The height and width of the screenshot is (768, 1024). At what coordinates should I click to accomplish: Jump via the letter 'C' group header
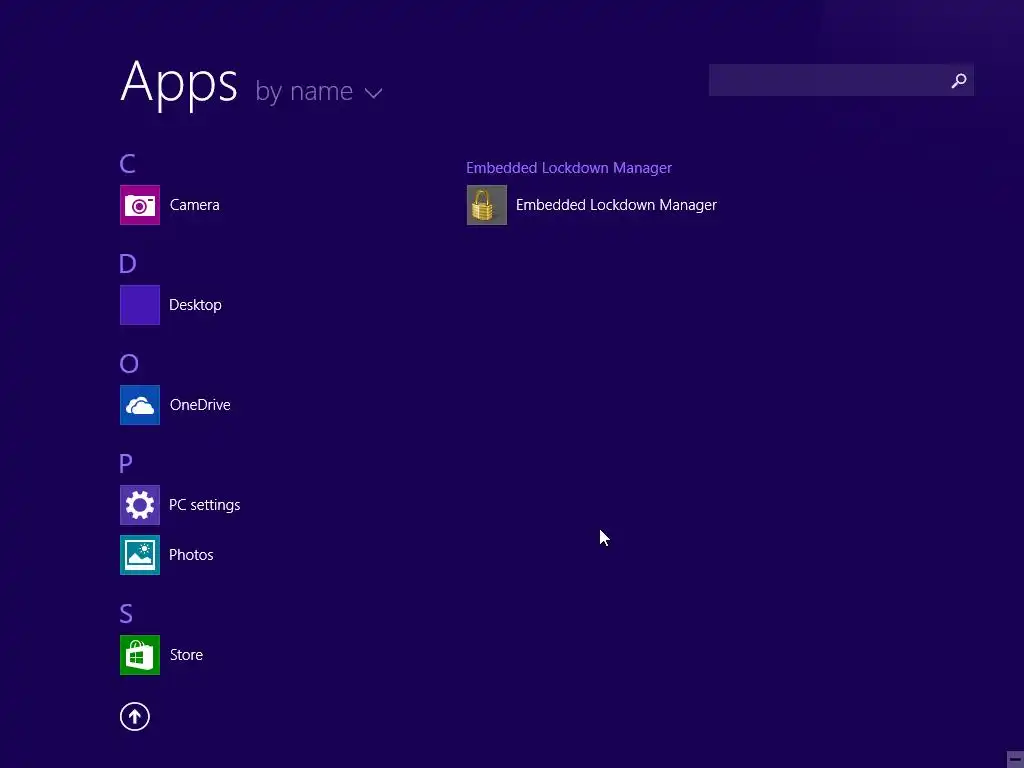point(127,163)
